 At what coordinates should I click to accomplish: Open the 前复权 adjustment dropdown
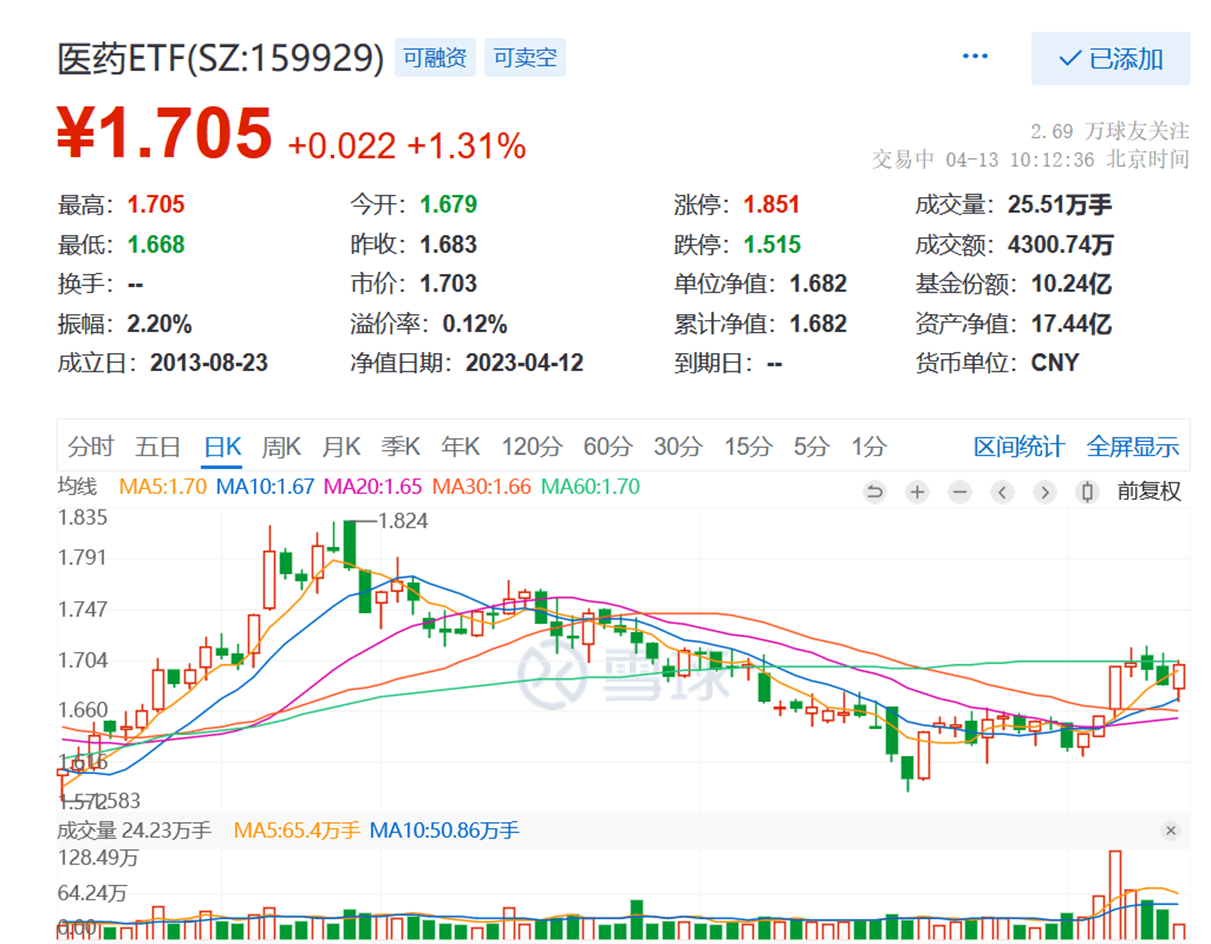pyautogui.click(x=1148, y=492)
